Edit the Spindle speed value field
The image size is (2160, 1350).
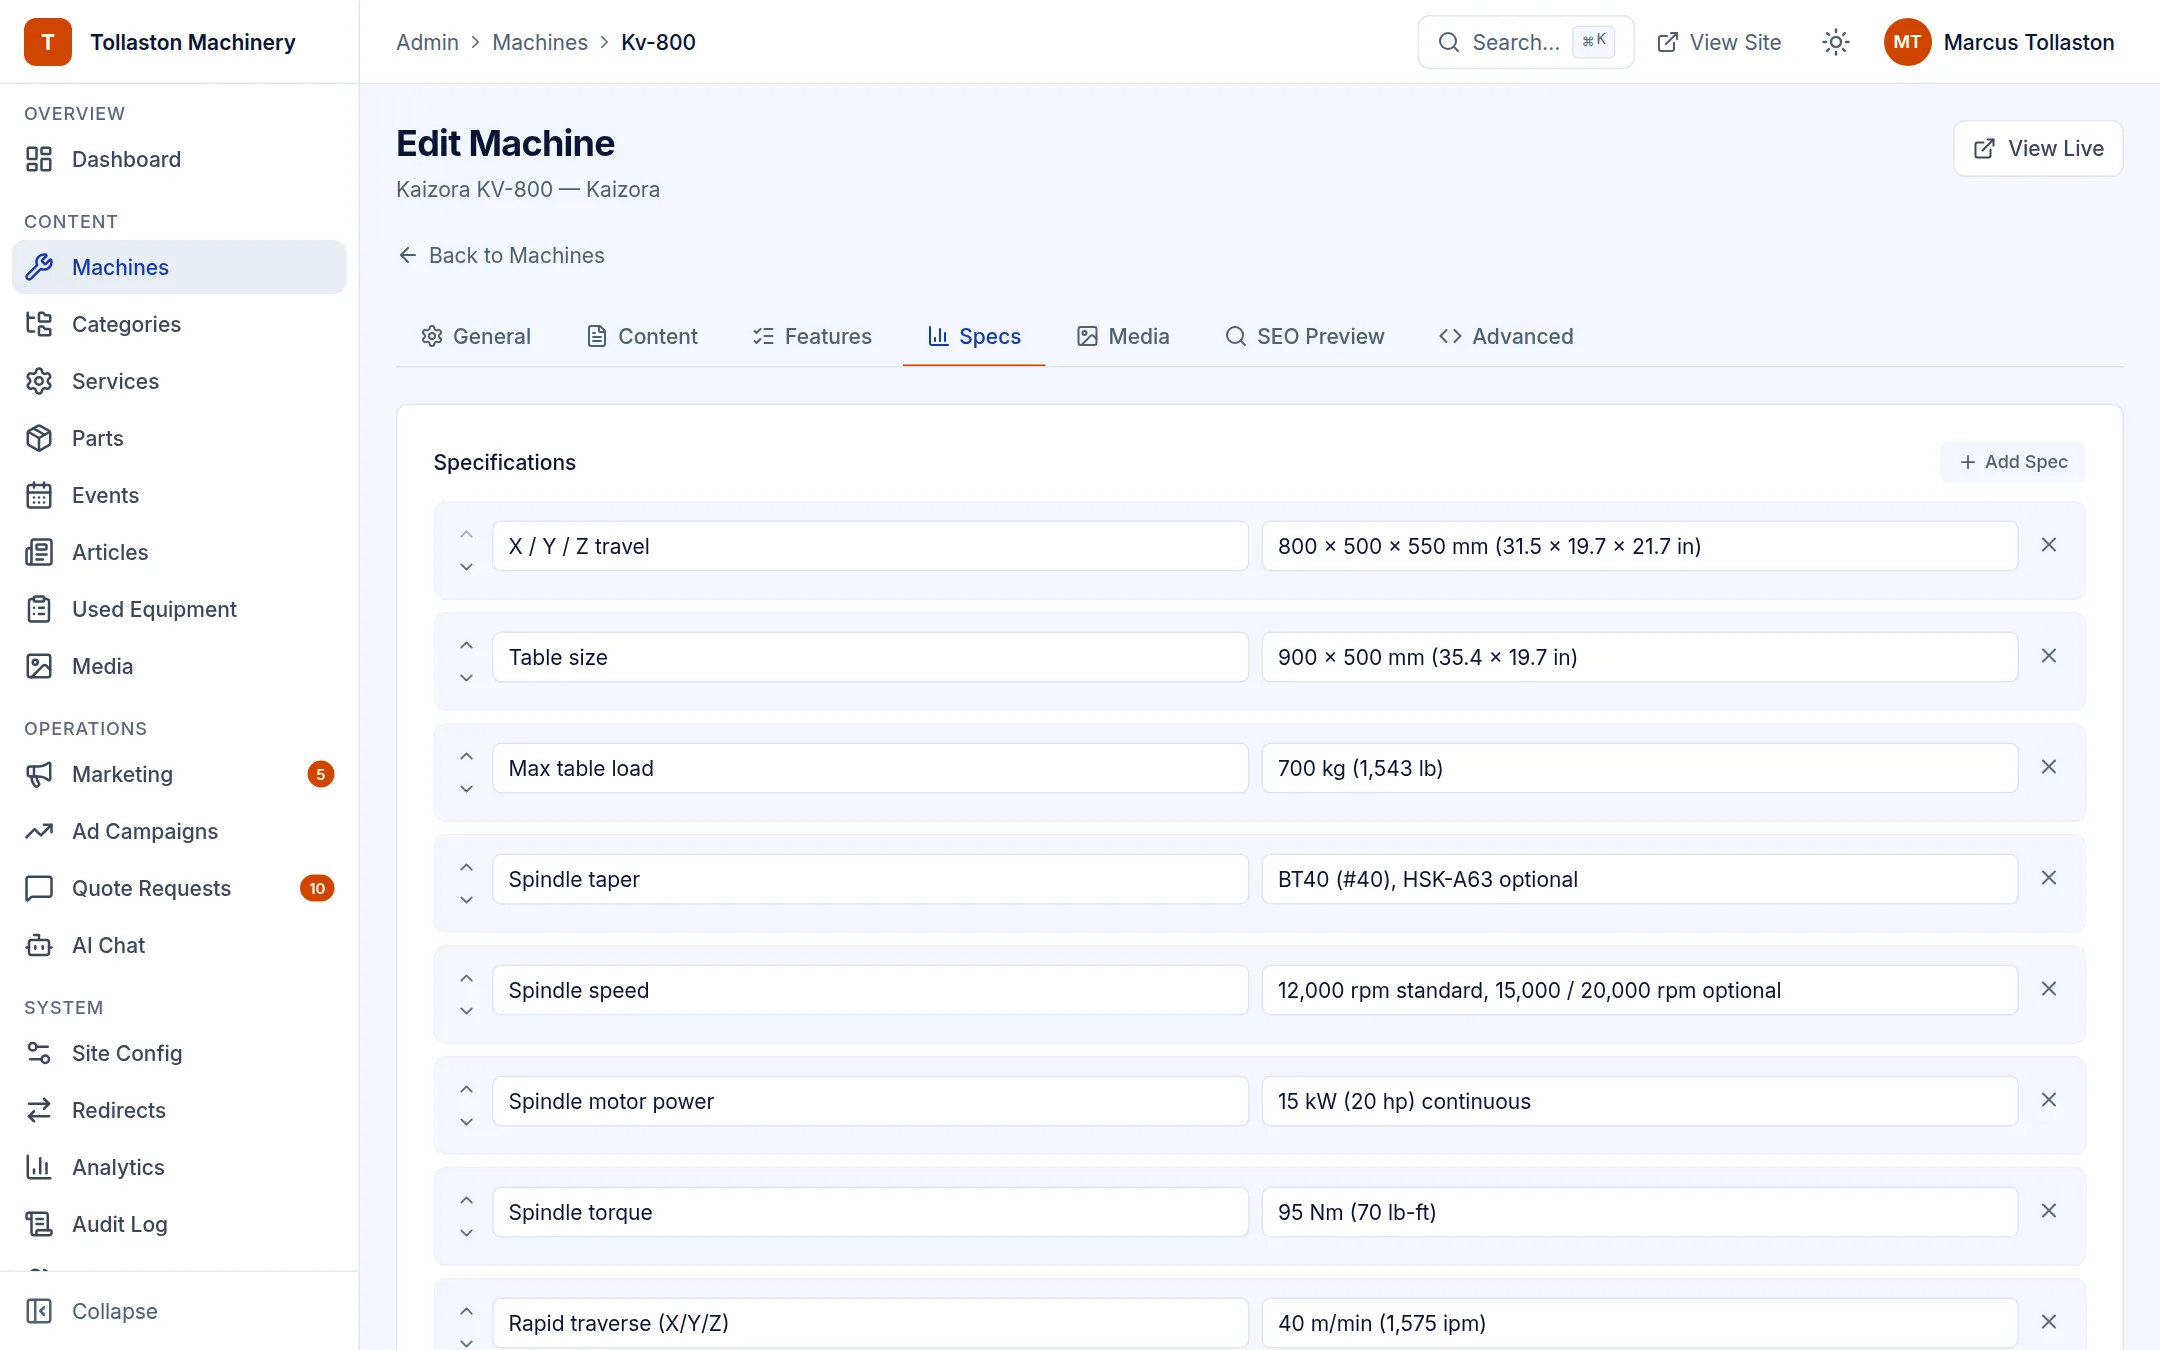pyautogui.click(x=1640, y=990)
